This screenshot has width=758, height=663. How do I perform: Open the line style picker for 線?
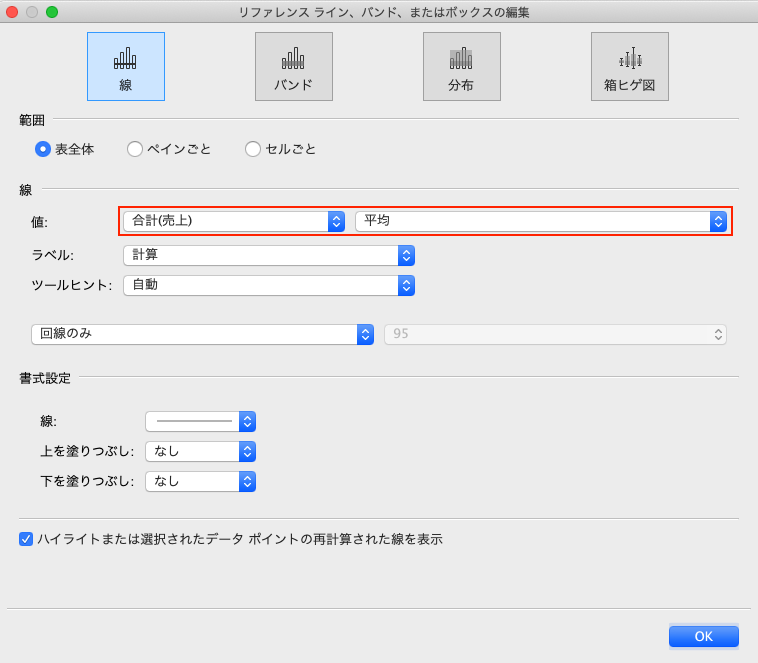tap(200, 421)
